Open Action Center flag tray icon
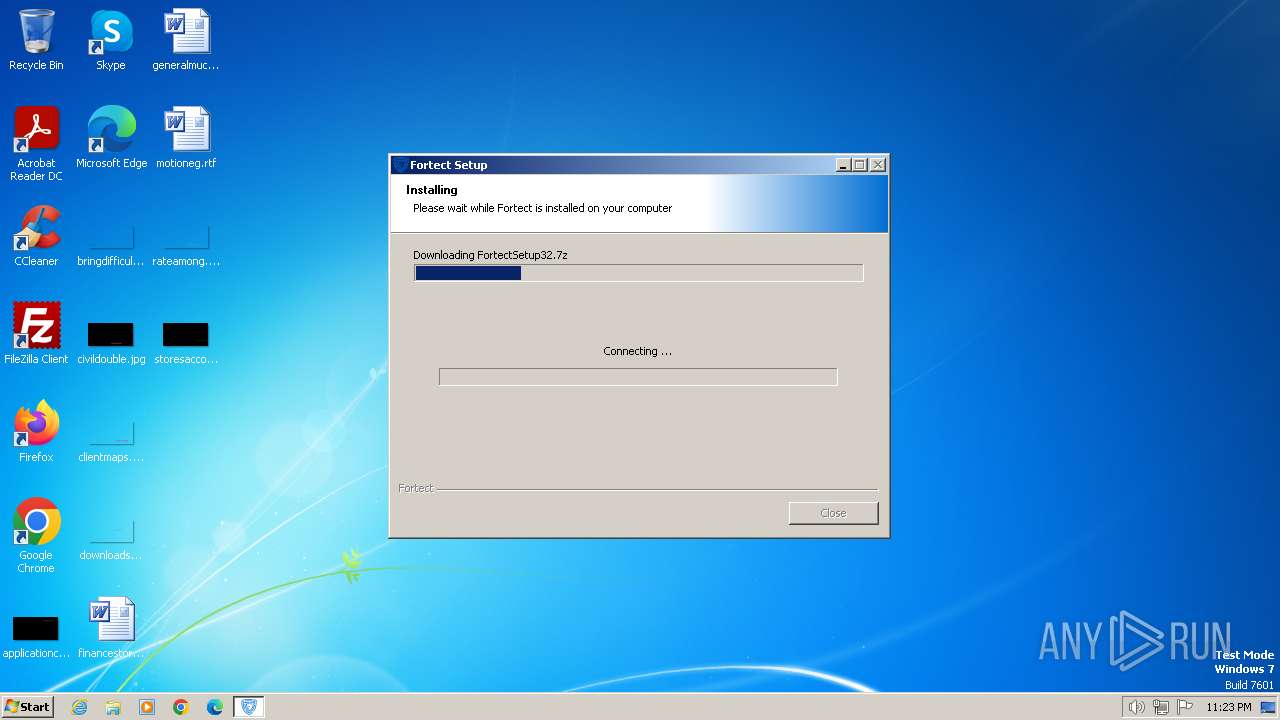The width and height of the screenshot is (1280, 720). [1186, 707]
